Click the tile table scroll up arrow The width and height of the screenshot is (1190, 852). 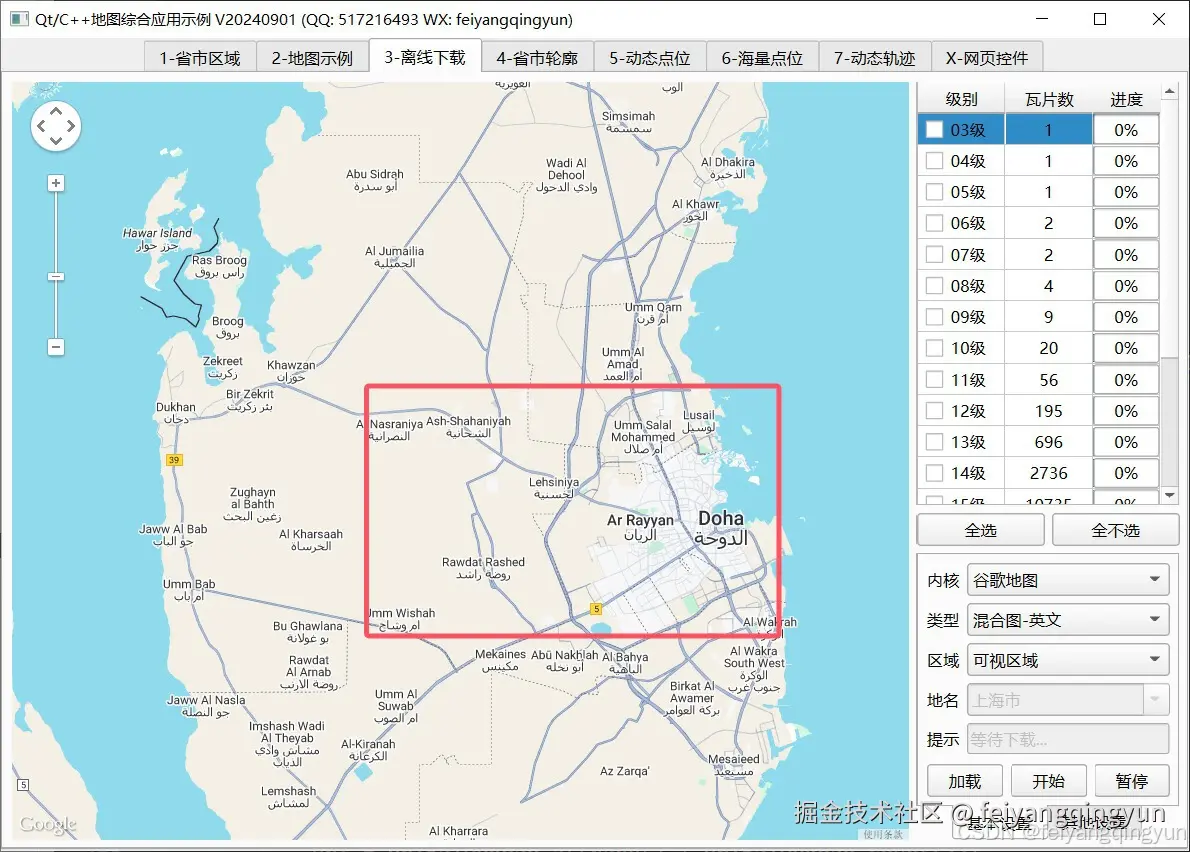point(1170,91)
